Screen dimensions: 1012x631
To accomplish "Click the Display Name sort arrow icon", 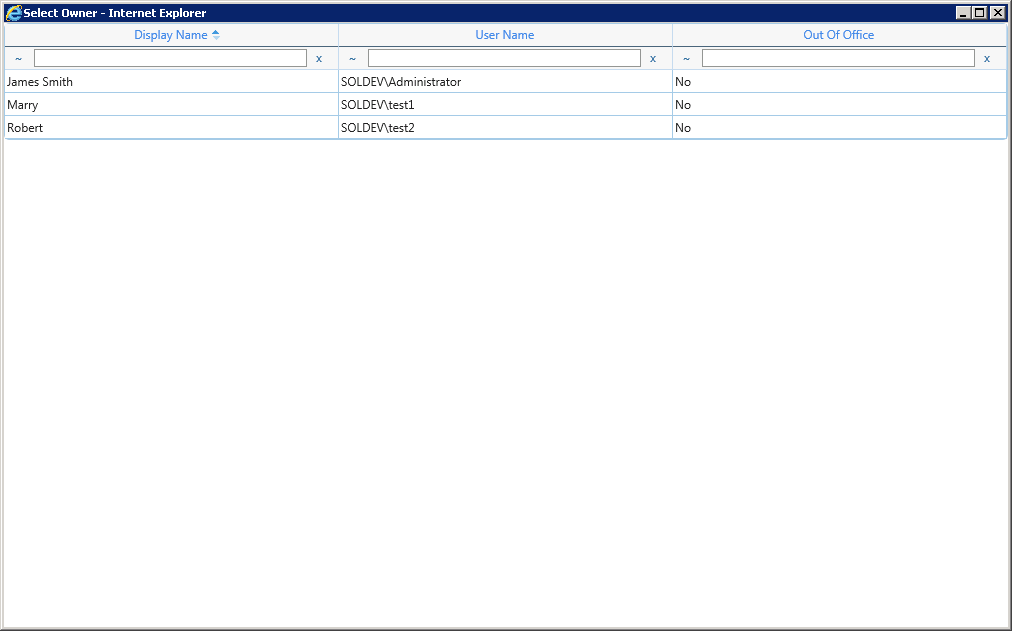I will [216, 35].
